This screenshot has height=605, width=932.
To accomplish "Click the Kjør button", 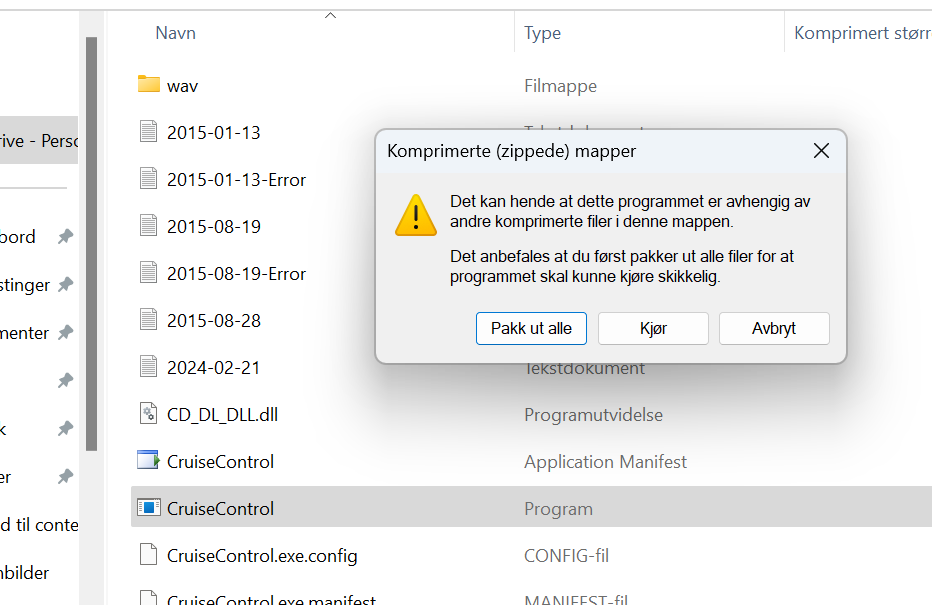I will 653,329.
